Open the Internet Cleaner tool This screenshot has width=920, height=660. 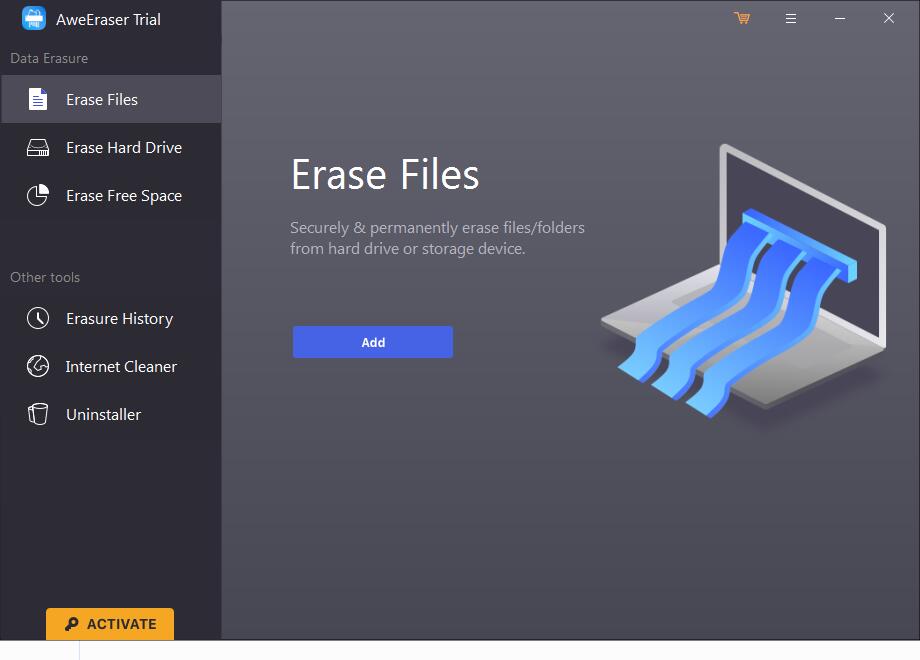click(122, 366)
